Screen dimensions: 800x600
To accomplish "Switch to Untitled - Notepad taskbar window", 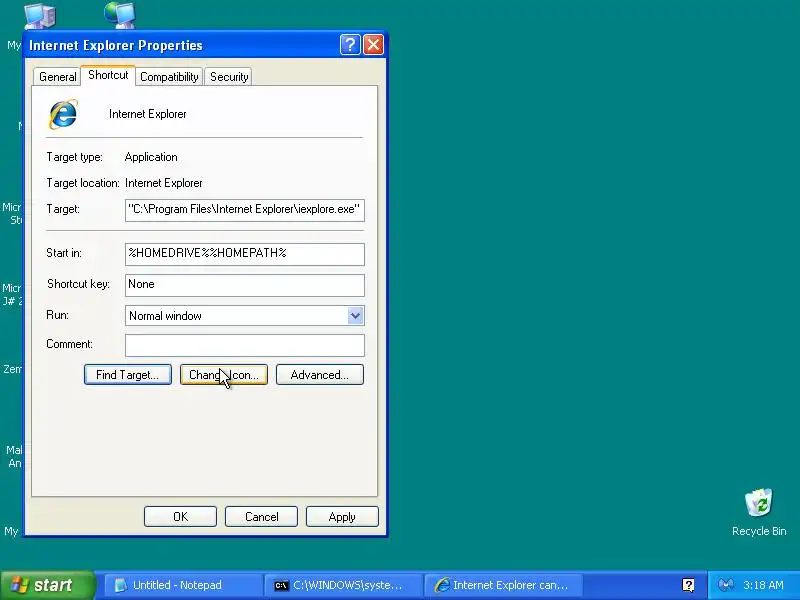I will coord(183,585).
